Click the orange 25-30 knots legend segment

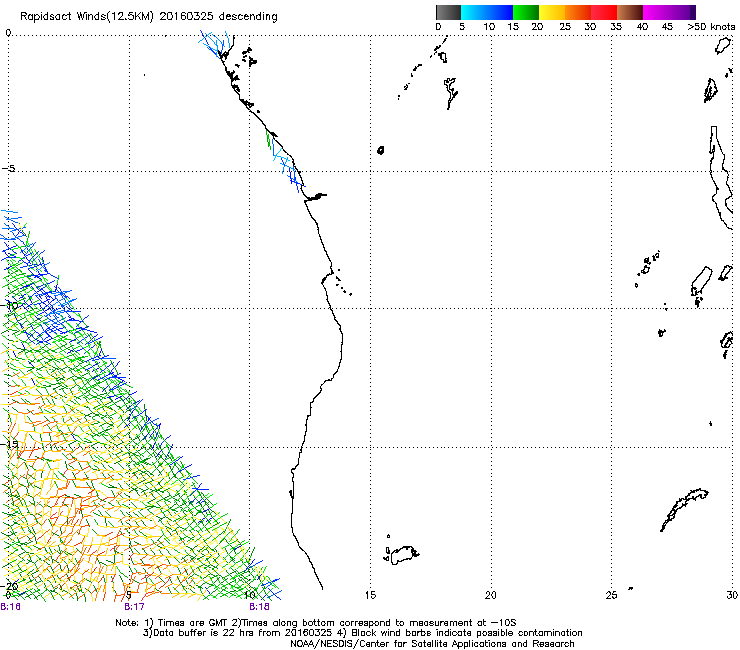click(x=578, y=12)
